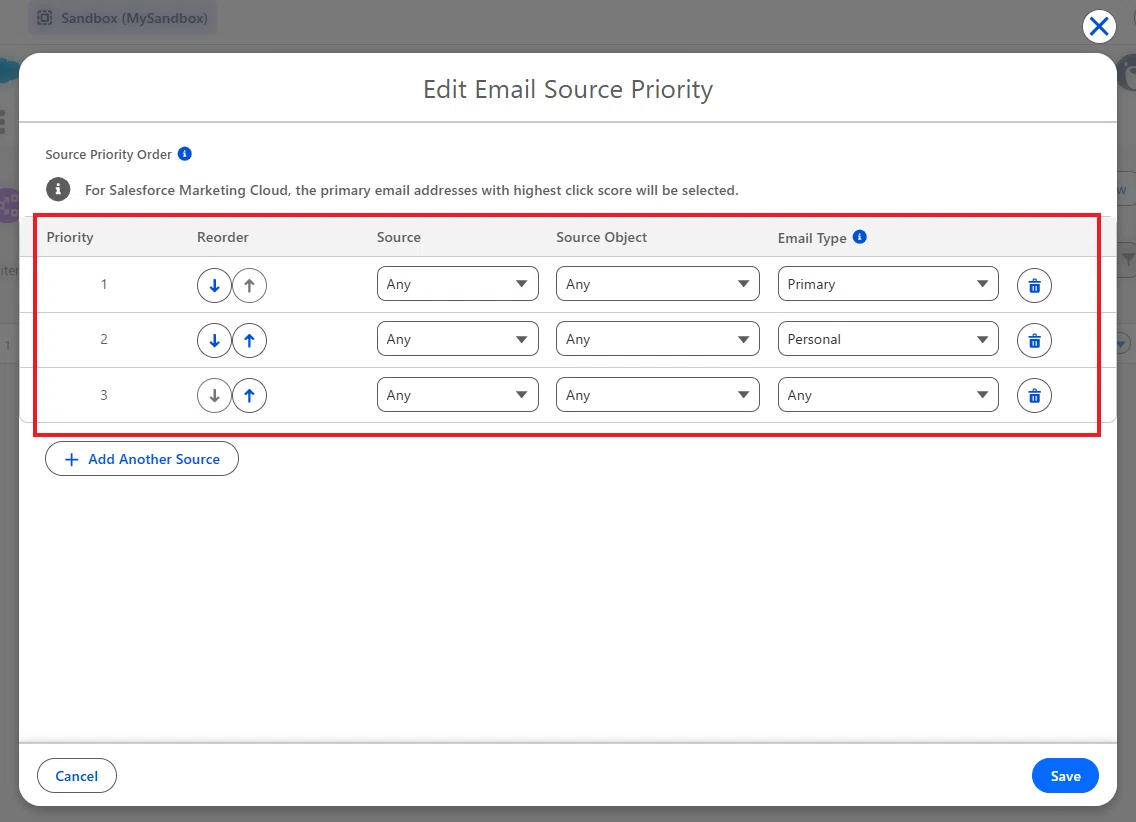
Task: Cancel editing email source priority
Action: click(77, 776)
